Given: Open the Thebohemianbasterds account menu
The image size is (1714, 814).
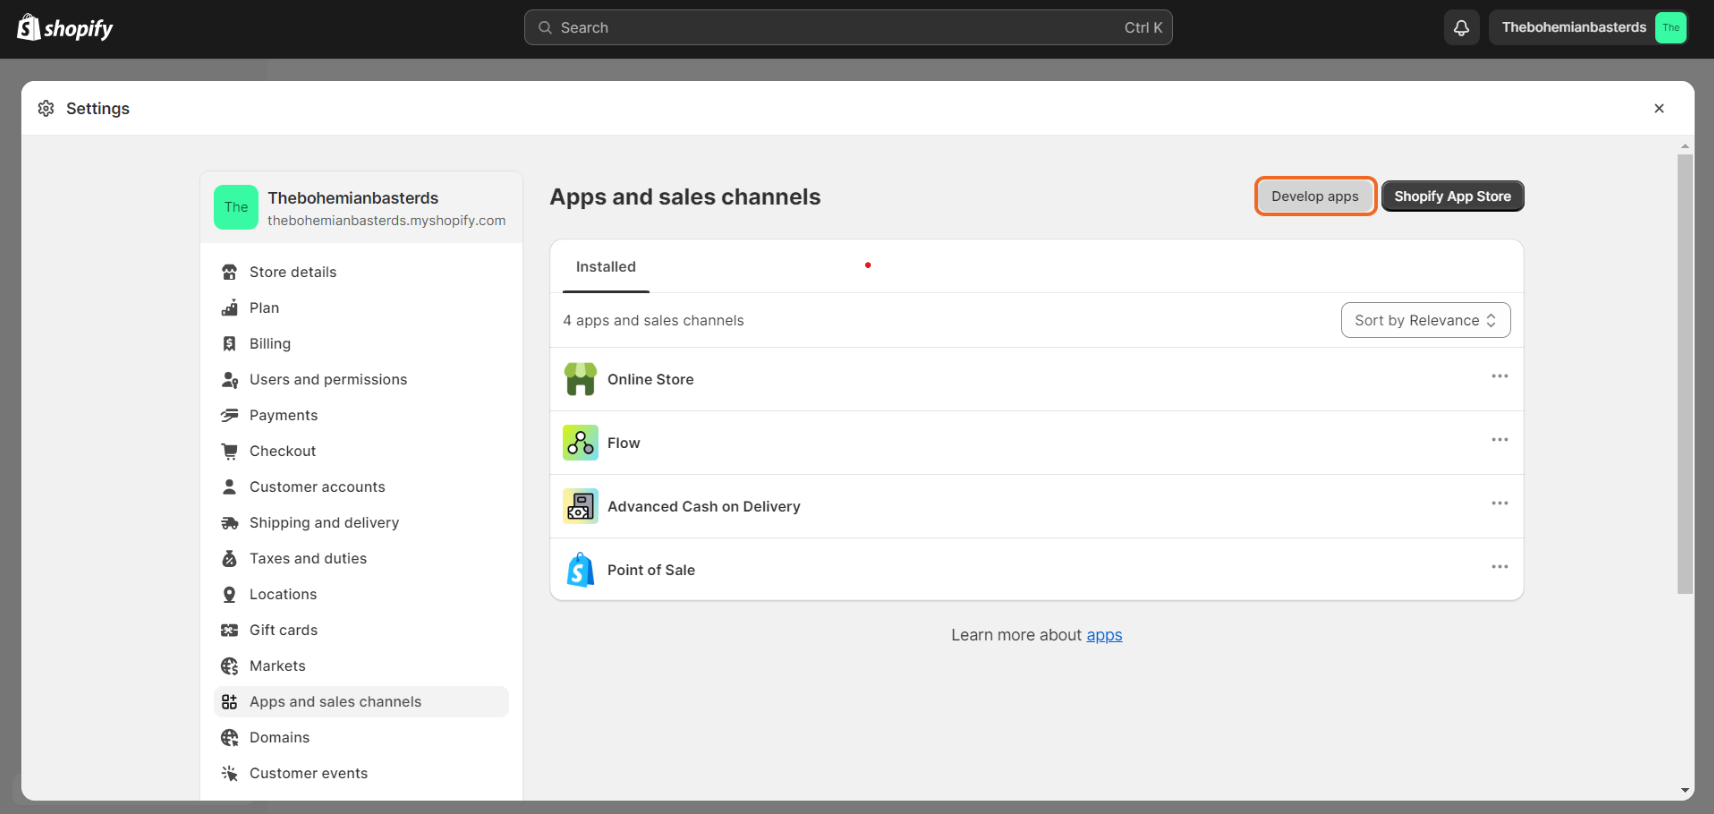Looking at the screenshot, I should [x=1587, y=28].
